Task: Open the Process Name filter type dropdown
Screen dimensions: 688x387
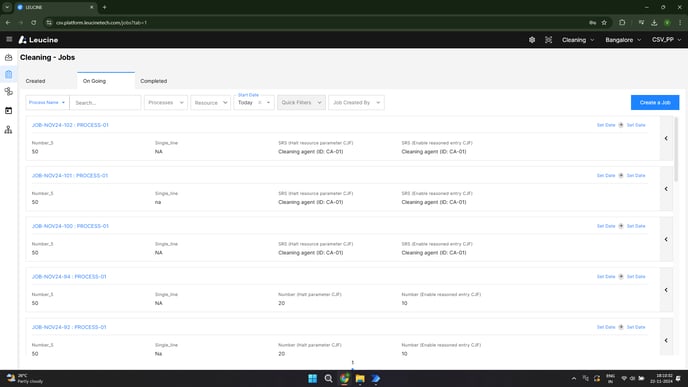Action: (47, 103)
